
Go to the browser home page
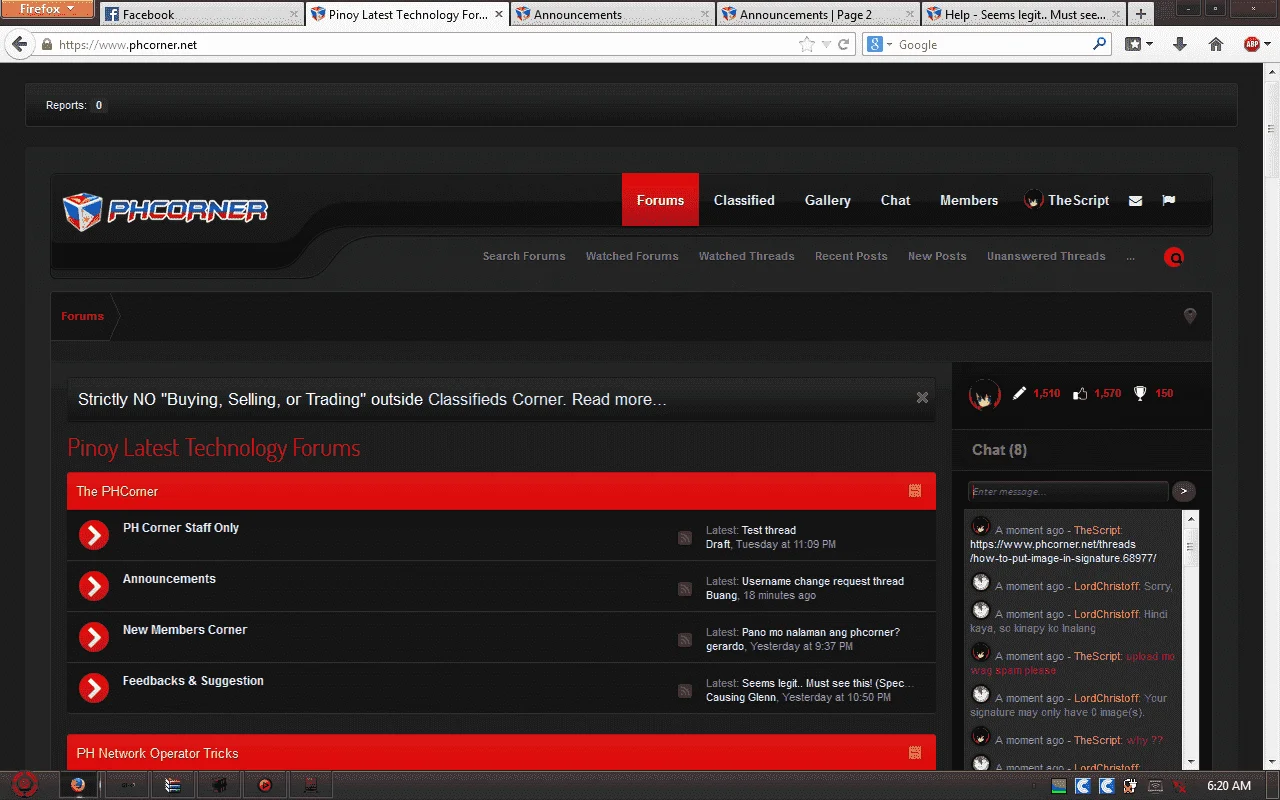1216,44
